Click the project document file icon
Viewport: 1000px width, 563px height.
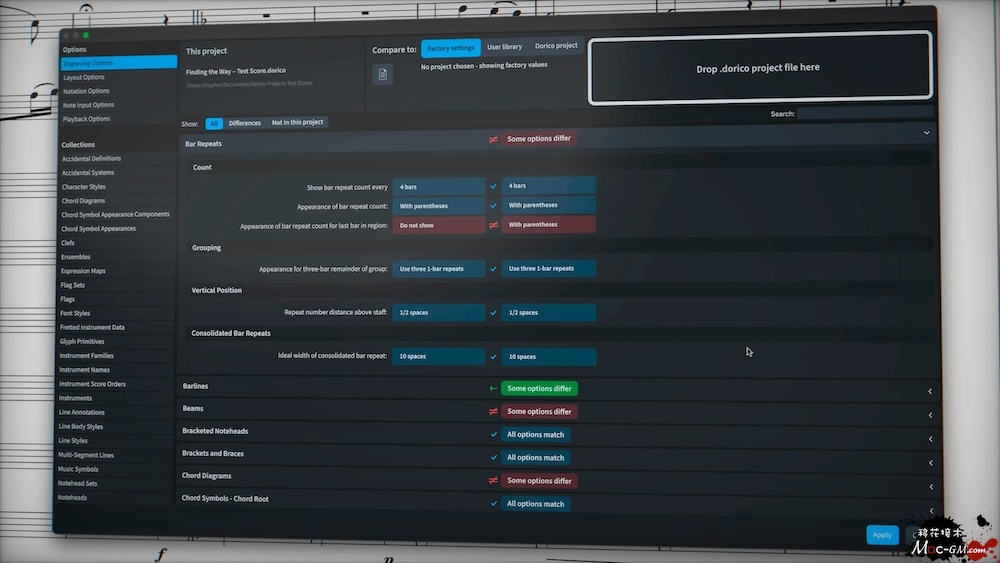pyautogui.click(x=382, y=74)
